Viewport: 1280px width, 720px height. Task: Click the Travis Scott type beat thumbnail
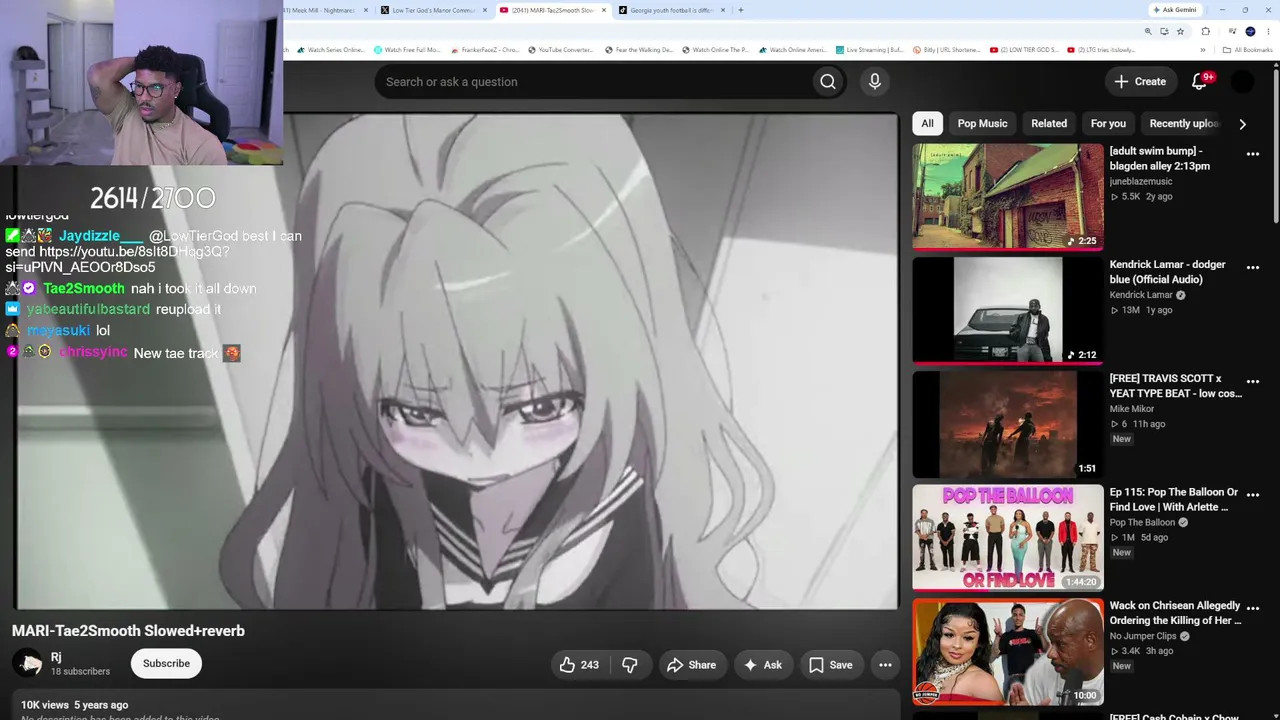(x=1008, y=424)
